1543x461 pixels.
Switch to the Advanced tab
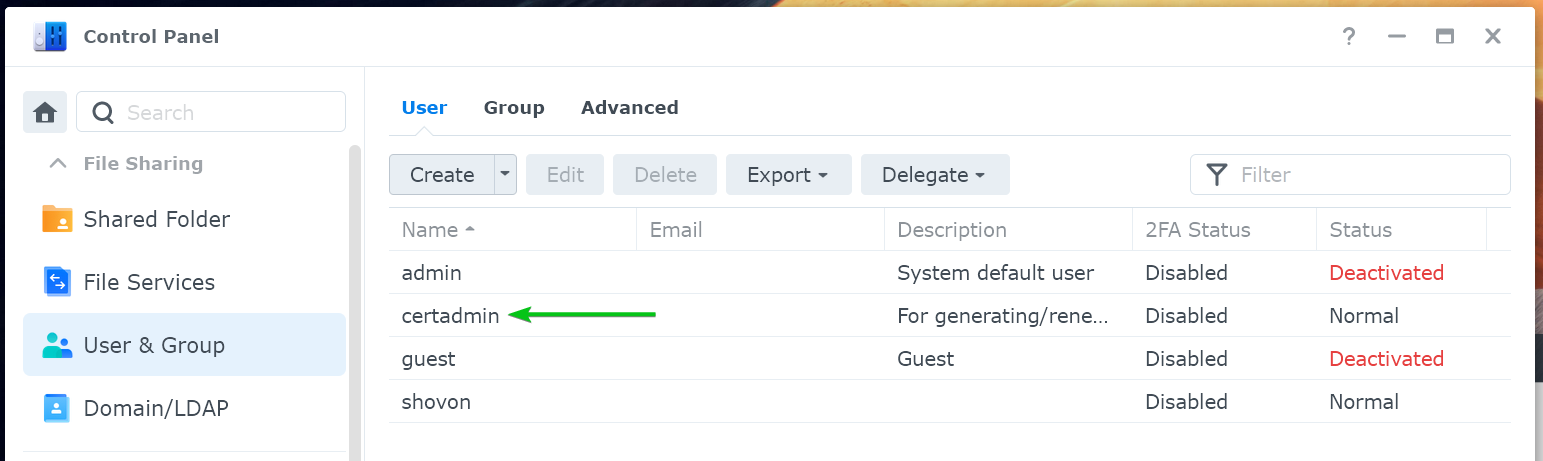pos(630,107)
